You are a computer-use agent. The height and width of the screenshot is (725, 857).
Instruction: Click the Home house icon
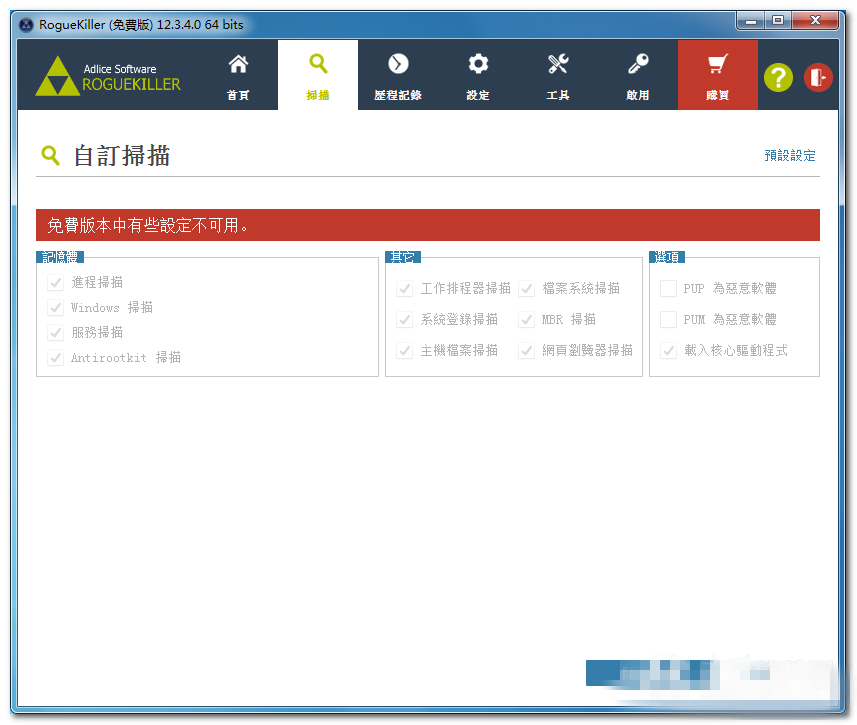(x=238, y=65)
